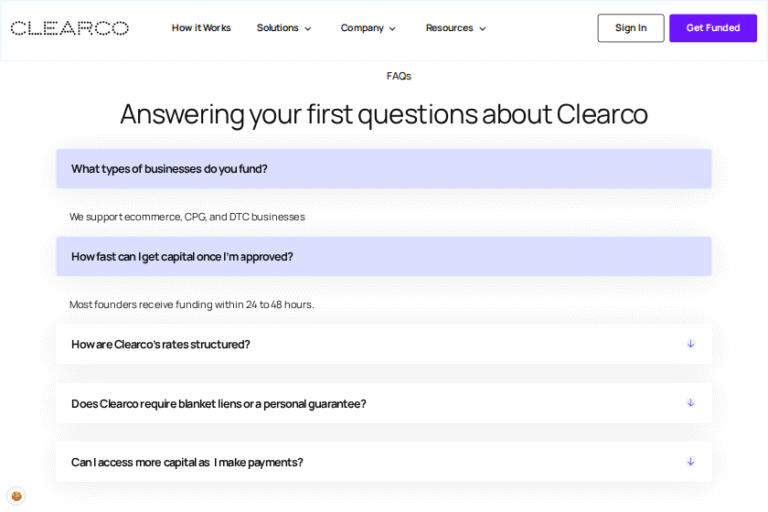The height and width of the screenshot is (512, 768).
Task: Click arrow icon beside access more capital question
Action: 690,462
